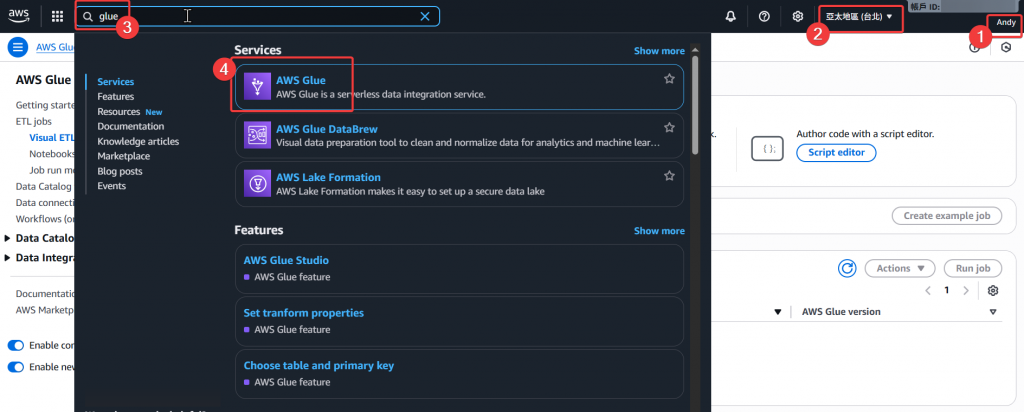Click Create example job button
The height and width of the screenshot is (412, 1024).
tap(947, 215)
